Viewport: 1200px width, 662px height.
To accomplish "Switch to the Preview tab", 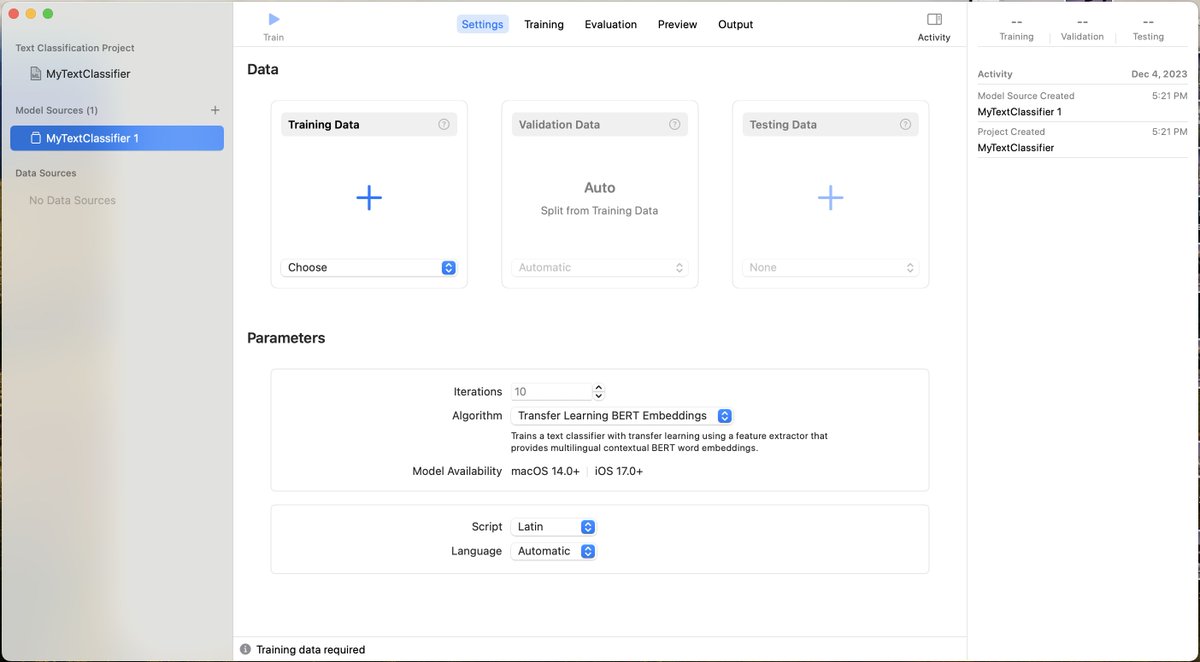I will pyautogui.click(x=678, y=24).
